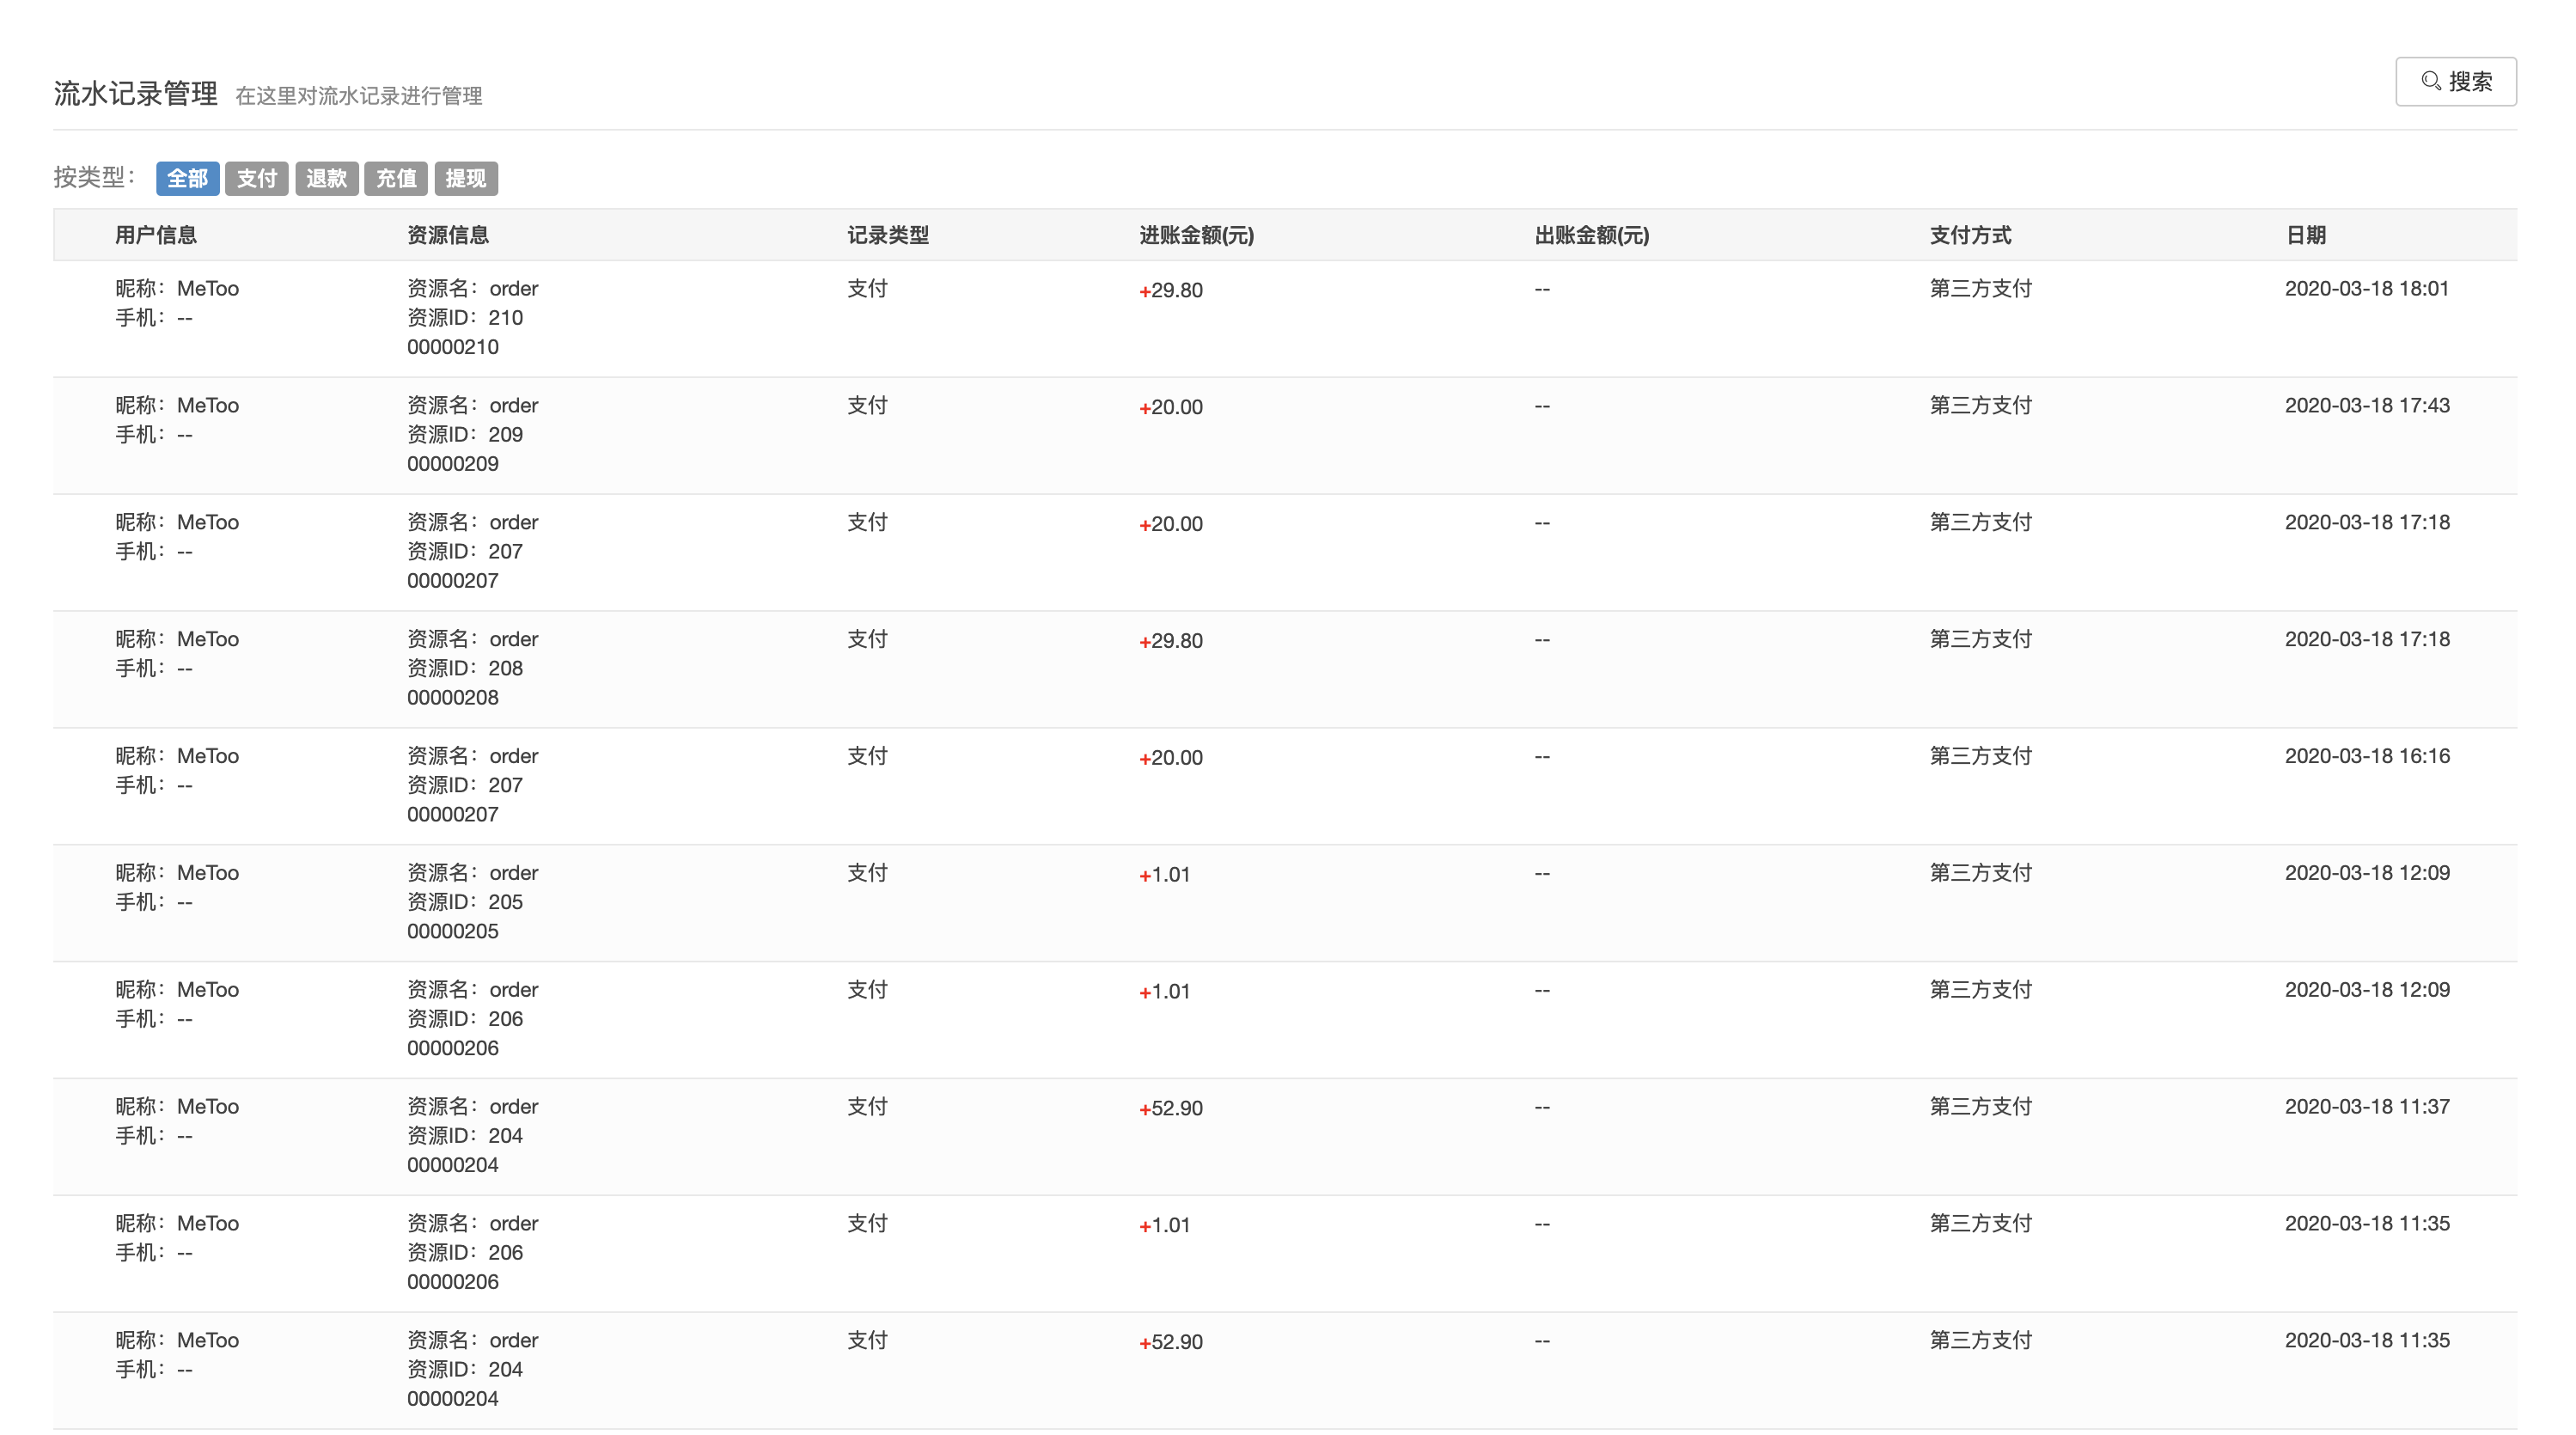Image resolution: width=2576 pixels, height=1435 pixels.
Task: Click amount +29.80 in the 18:01 row
Action: 1171,290
